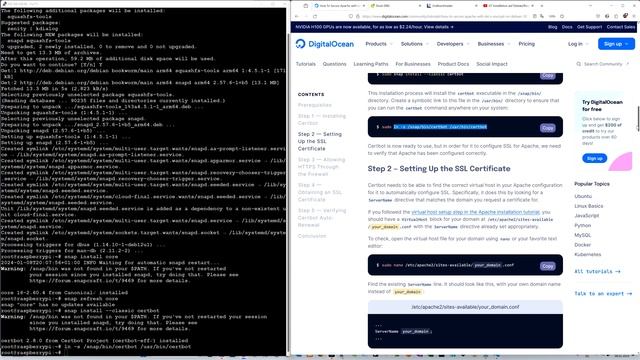The image size is (640, 360).
Task: Click Contact Sales link
Action: pyautogui.click(x=620, y=27)
